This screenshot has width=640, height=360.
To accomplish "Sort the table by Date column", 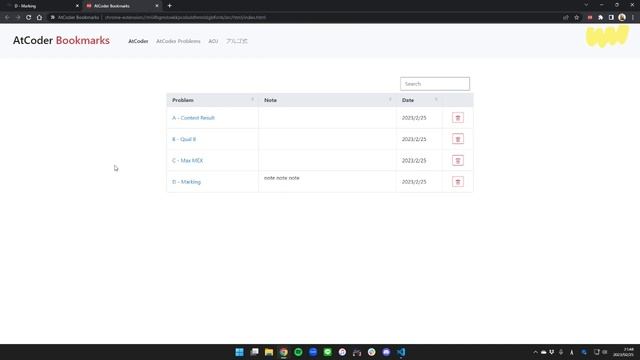I will coord(419,100).
